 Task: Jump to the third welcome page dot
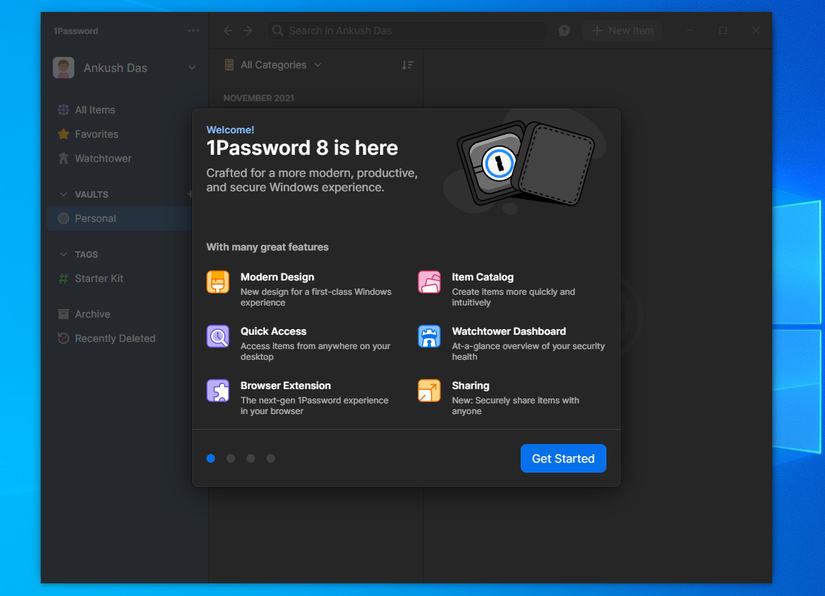[250, 458]
